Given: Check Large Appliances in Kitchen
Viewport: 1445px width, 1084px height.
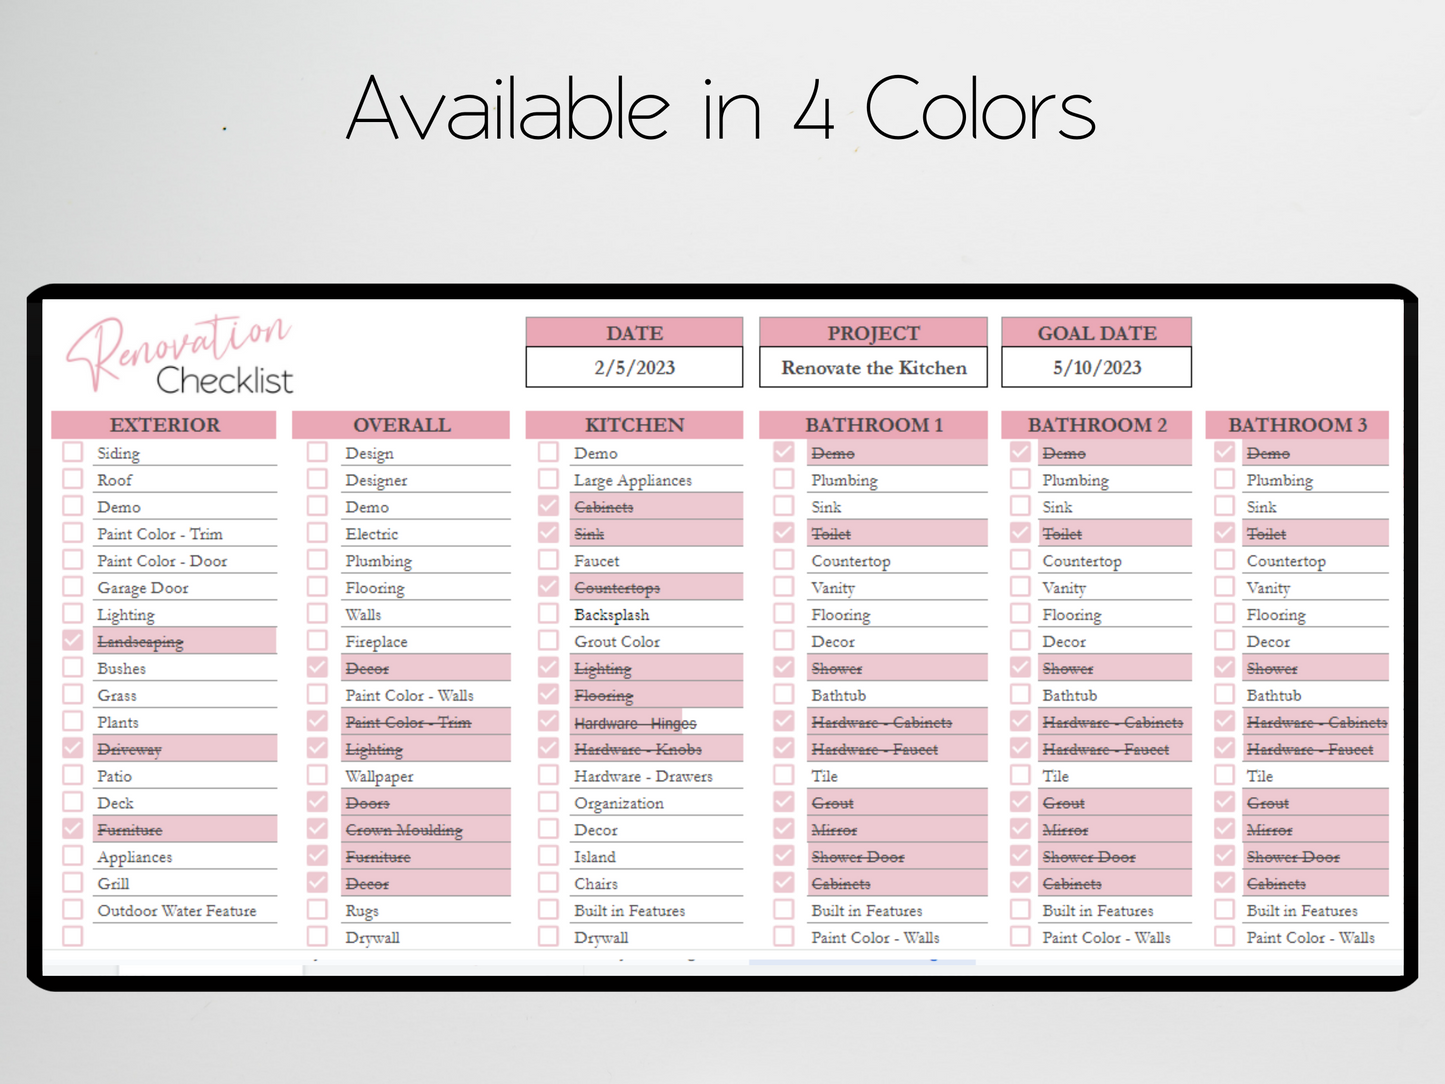Looking at the screenshot, I should [548, 479].
